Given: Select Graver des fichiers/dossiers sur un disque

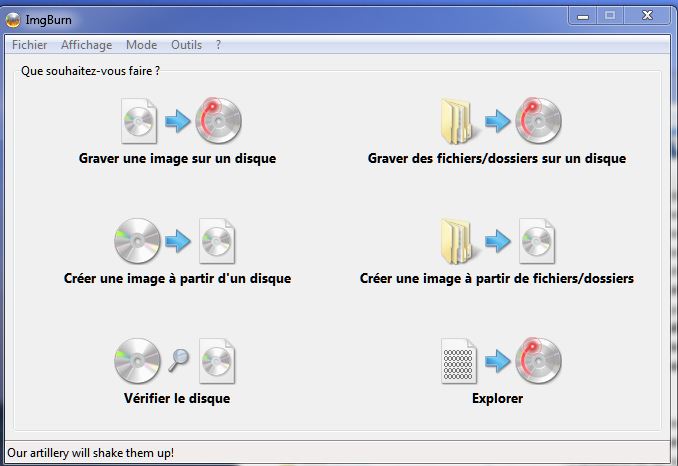Looking at the screenshot, I should pyautogui.click(x=497, y=158).
